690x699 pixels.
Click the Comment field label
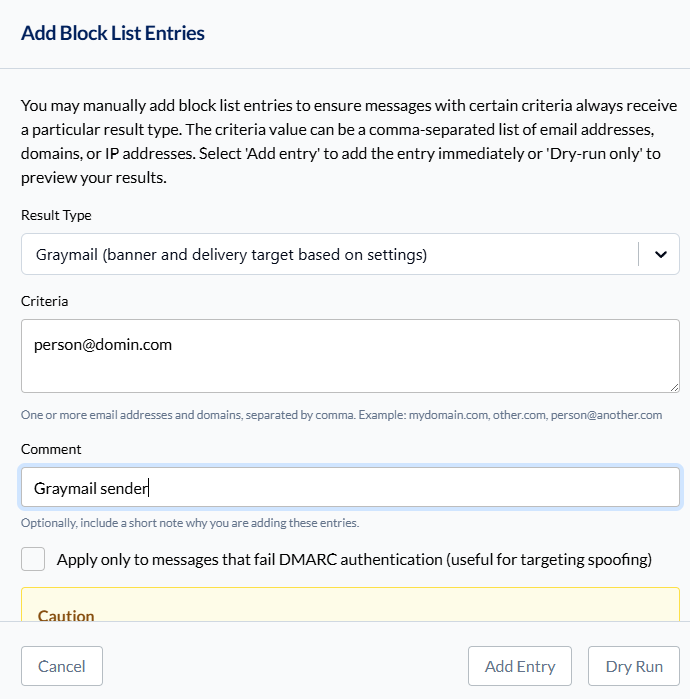51,449
